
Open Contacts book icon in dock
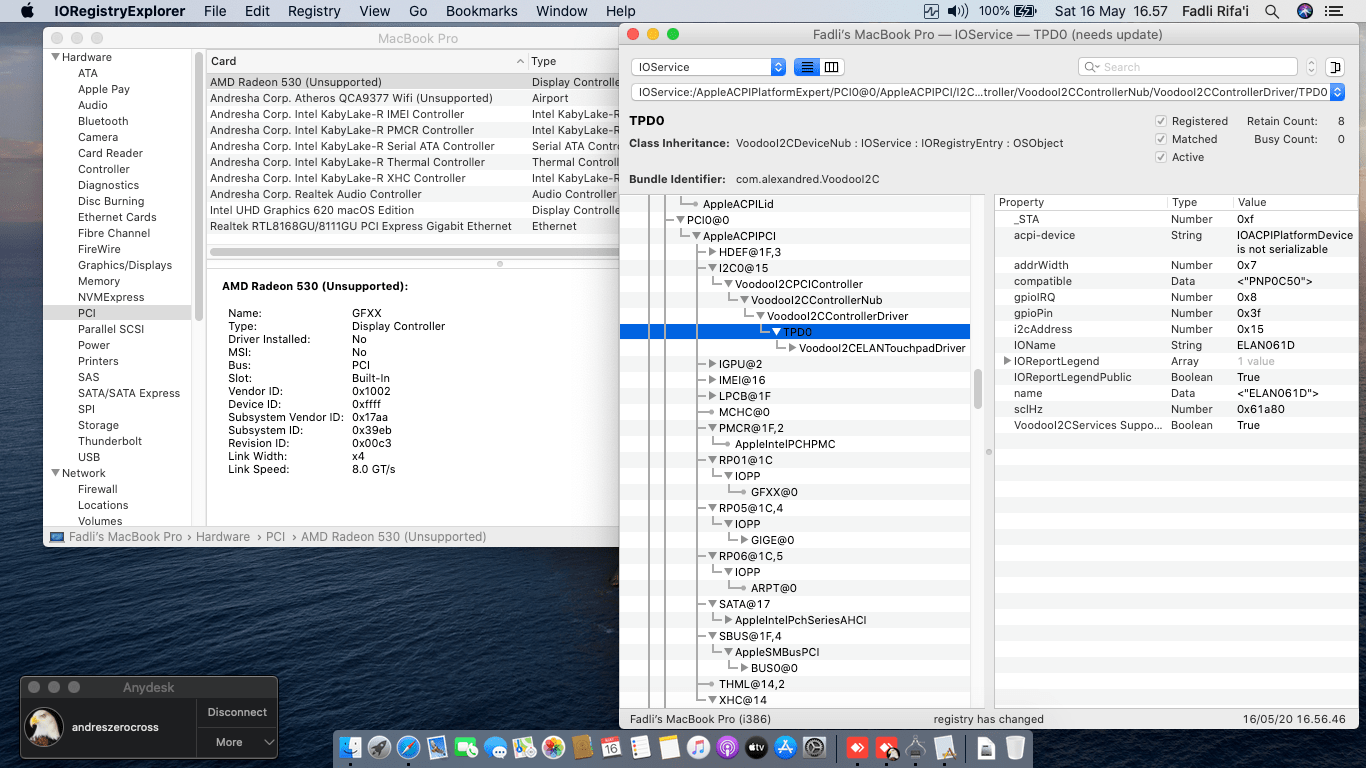coord(583,747)
